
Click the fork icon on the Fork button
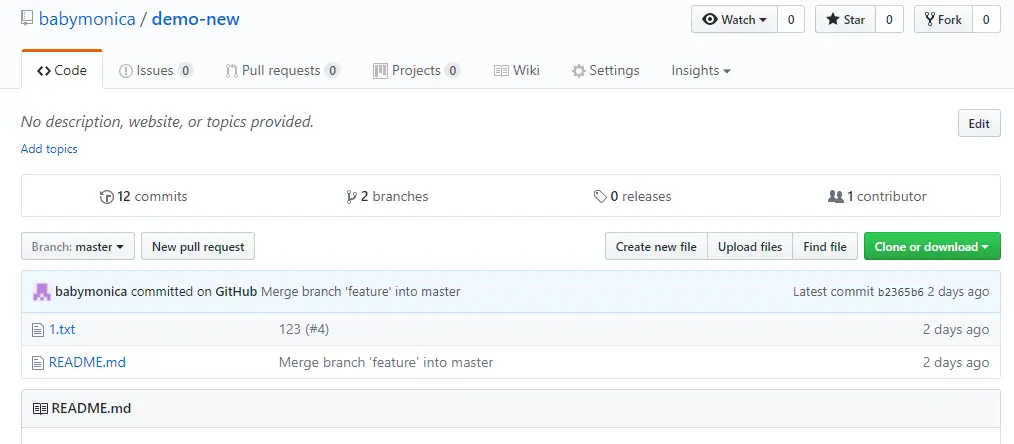(x=930, y=19)
